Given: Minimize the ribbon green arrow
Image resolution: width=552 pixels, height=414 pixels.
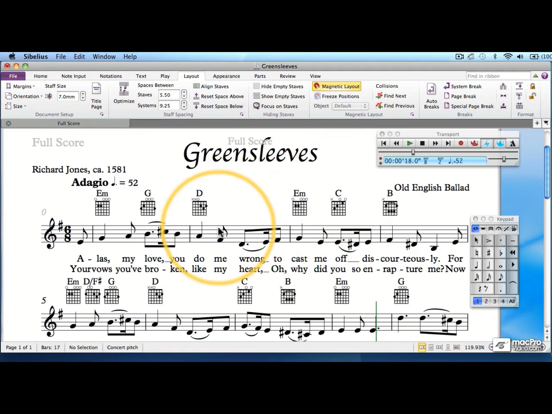Looking at the screenshot, I should [535, 76].
